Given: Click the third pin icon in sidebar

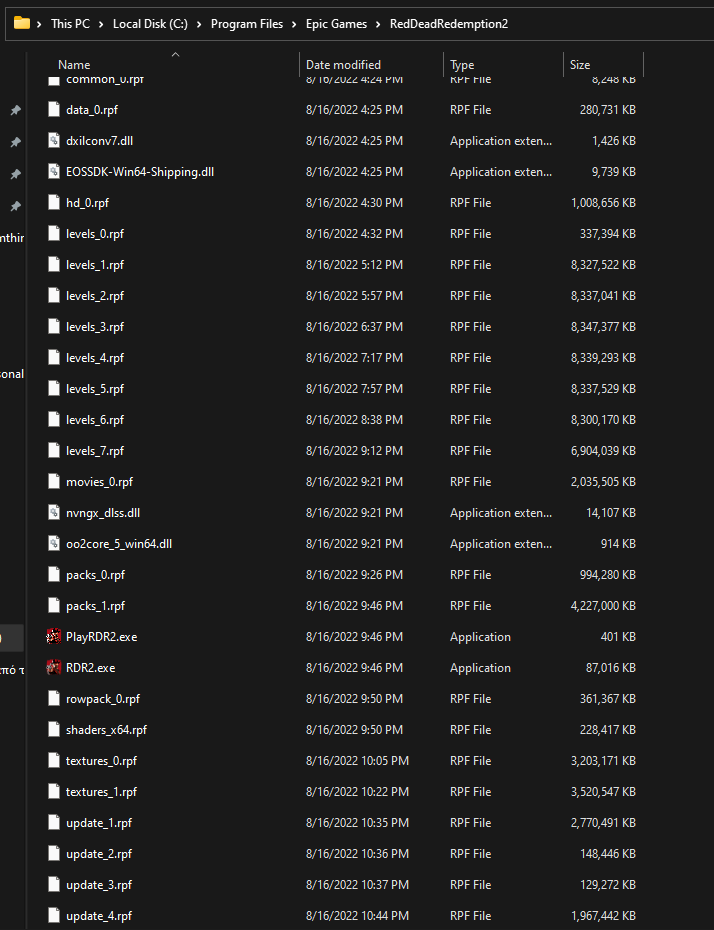Looking at the screenshot, I should [16, 174].
